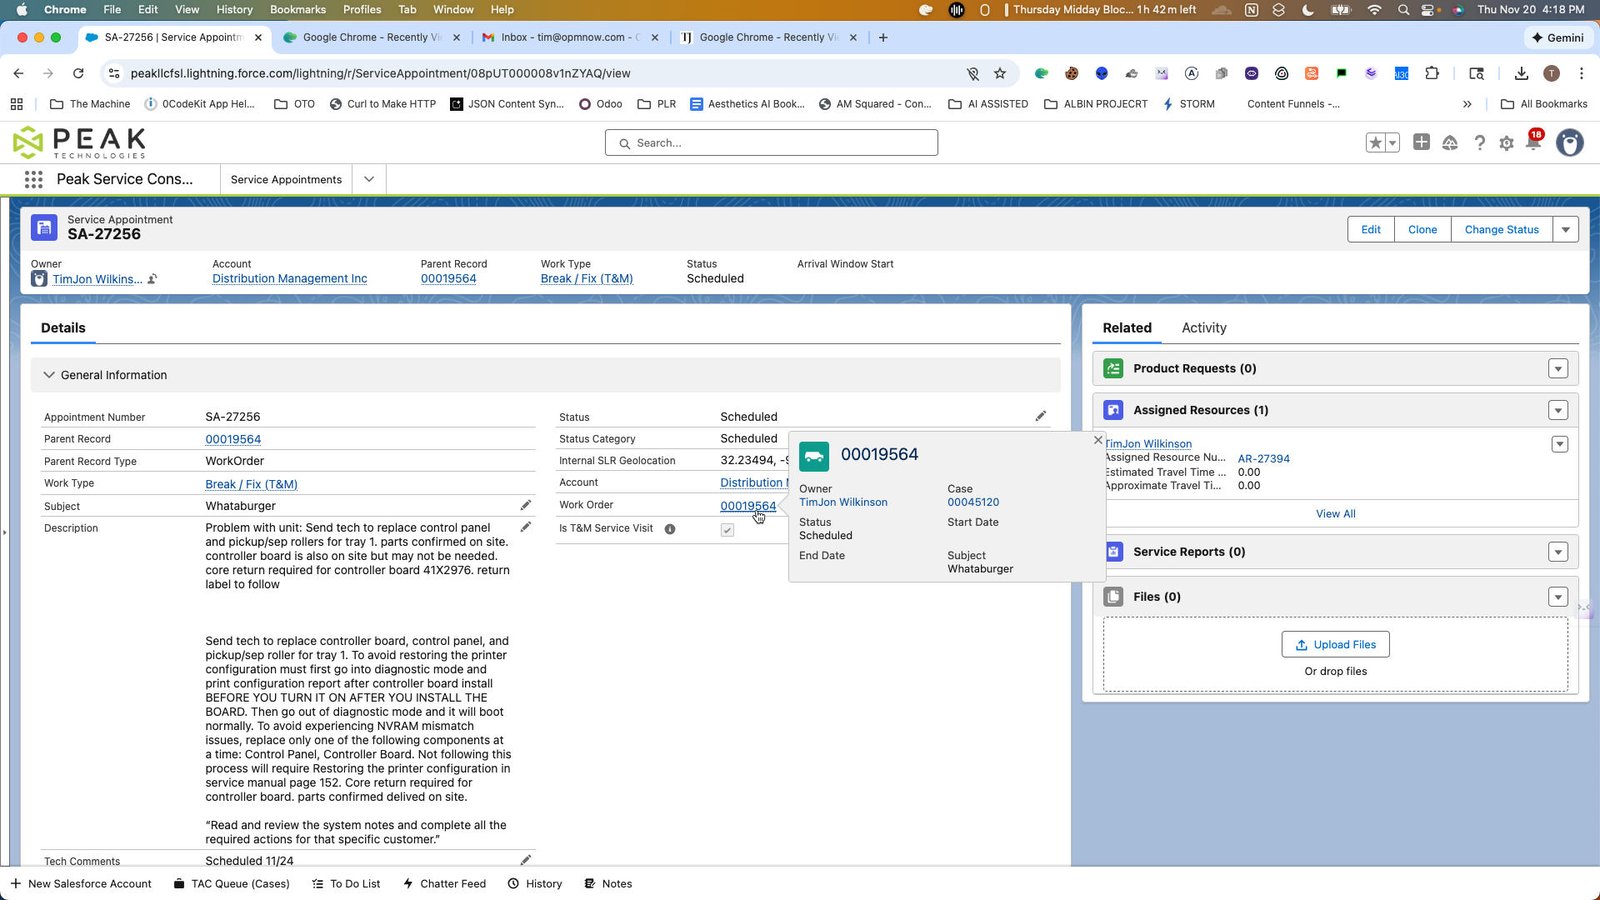The image size is (1600, 900).
Task: Open the Salesforce notifications bell
Action: coord(1533,143)
